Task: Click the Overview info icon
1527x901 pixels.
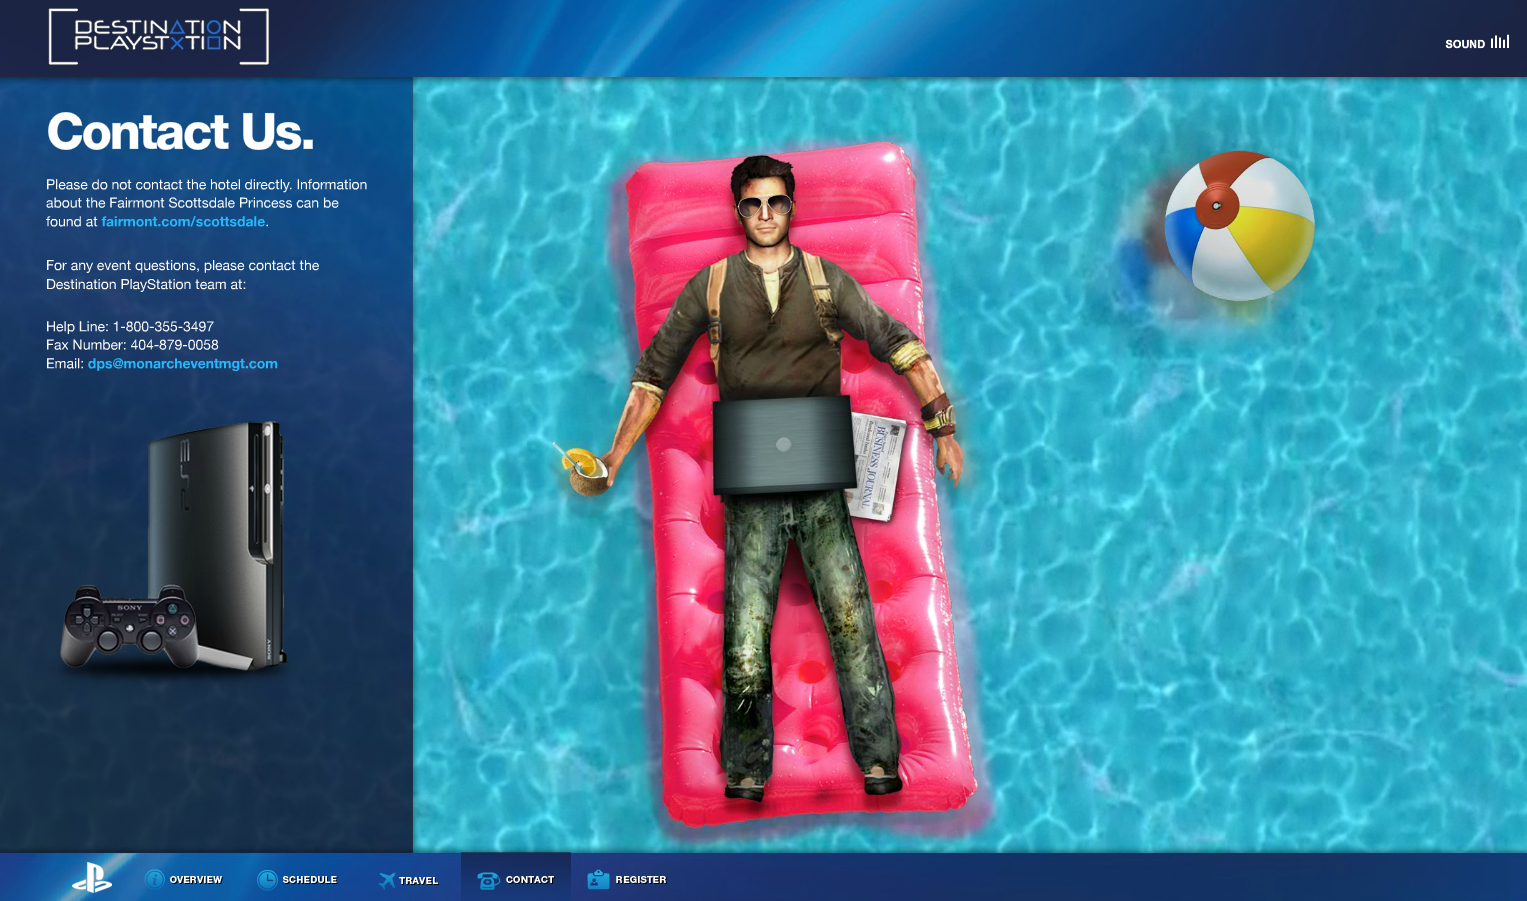Action: (x=155, y=879)
